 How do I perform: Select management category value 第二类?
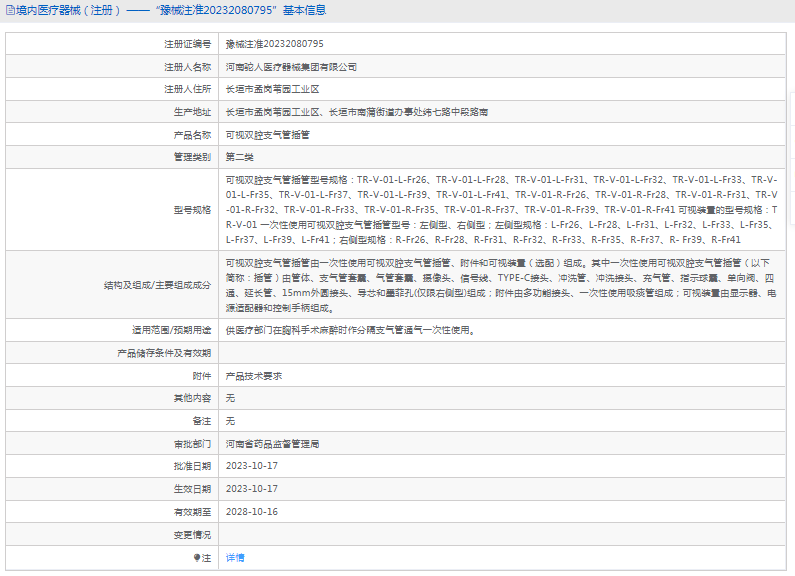click(x=239, y=157)
